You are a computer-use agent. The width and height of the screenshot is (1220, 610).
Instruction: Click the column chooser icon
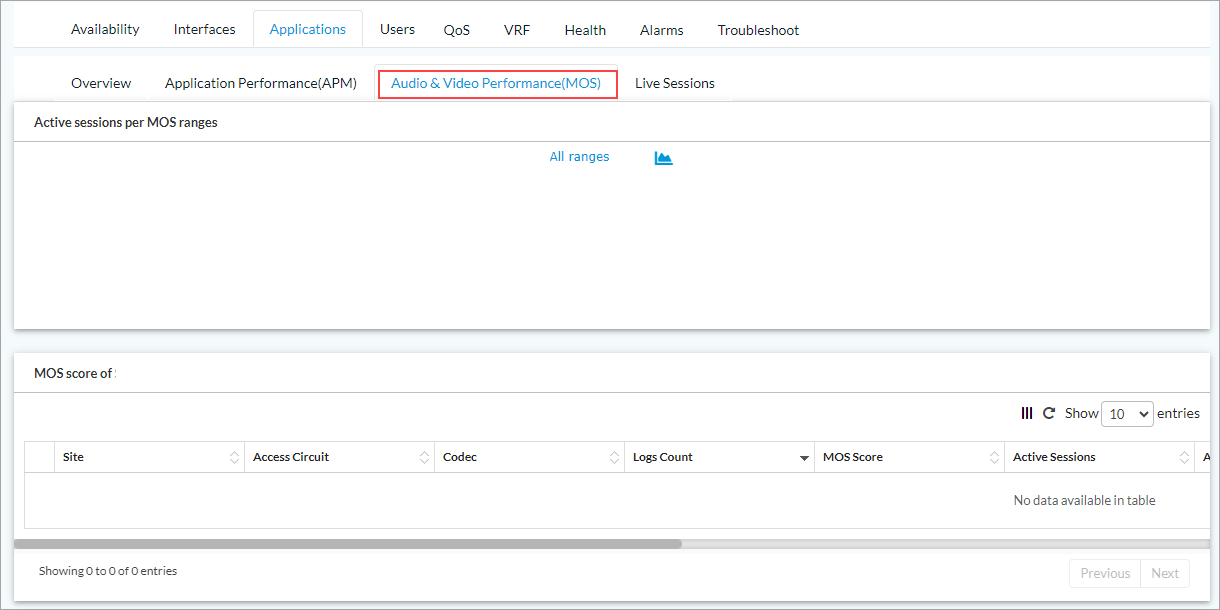pyautogui.click(x=1027, y=413)
